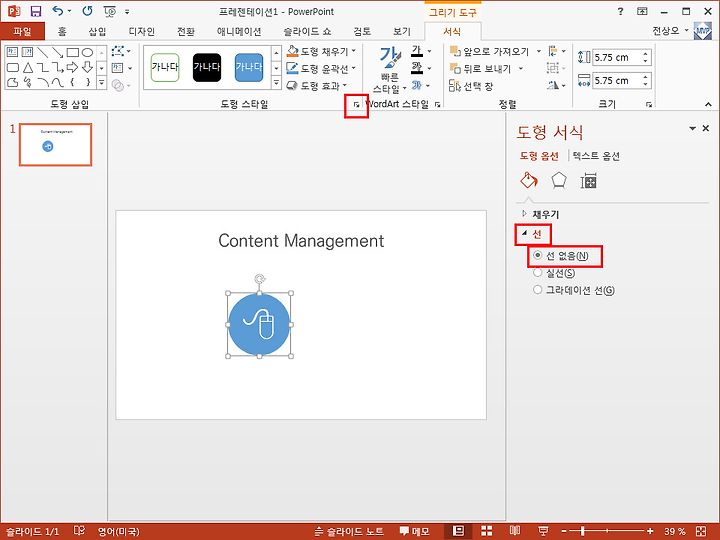The height and width of the screenshot is (540, 720).
Task: Expand the shape styles gallery More arrow
Action: coord(276,83)
